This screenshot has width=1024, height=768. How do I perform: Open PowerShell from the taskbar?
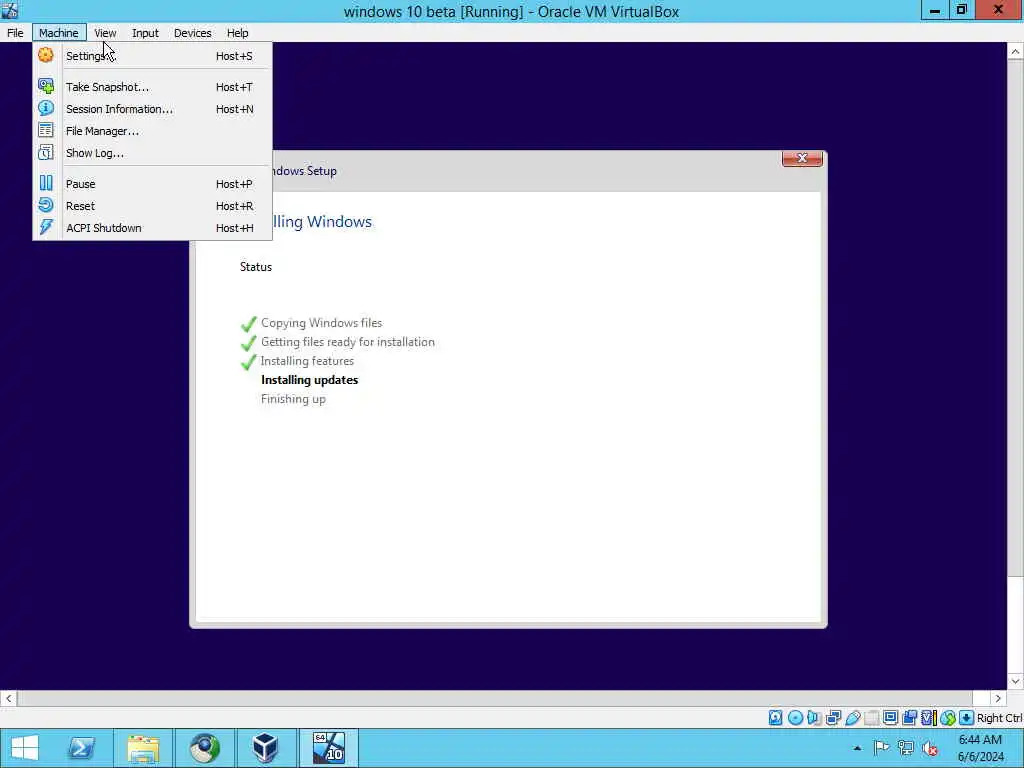82,748
